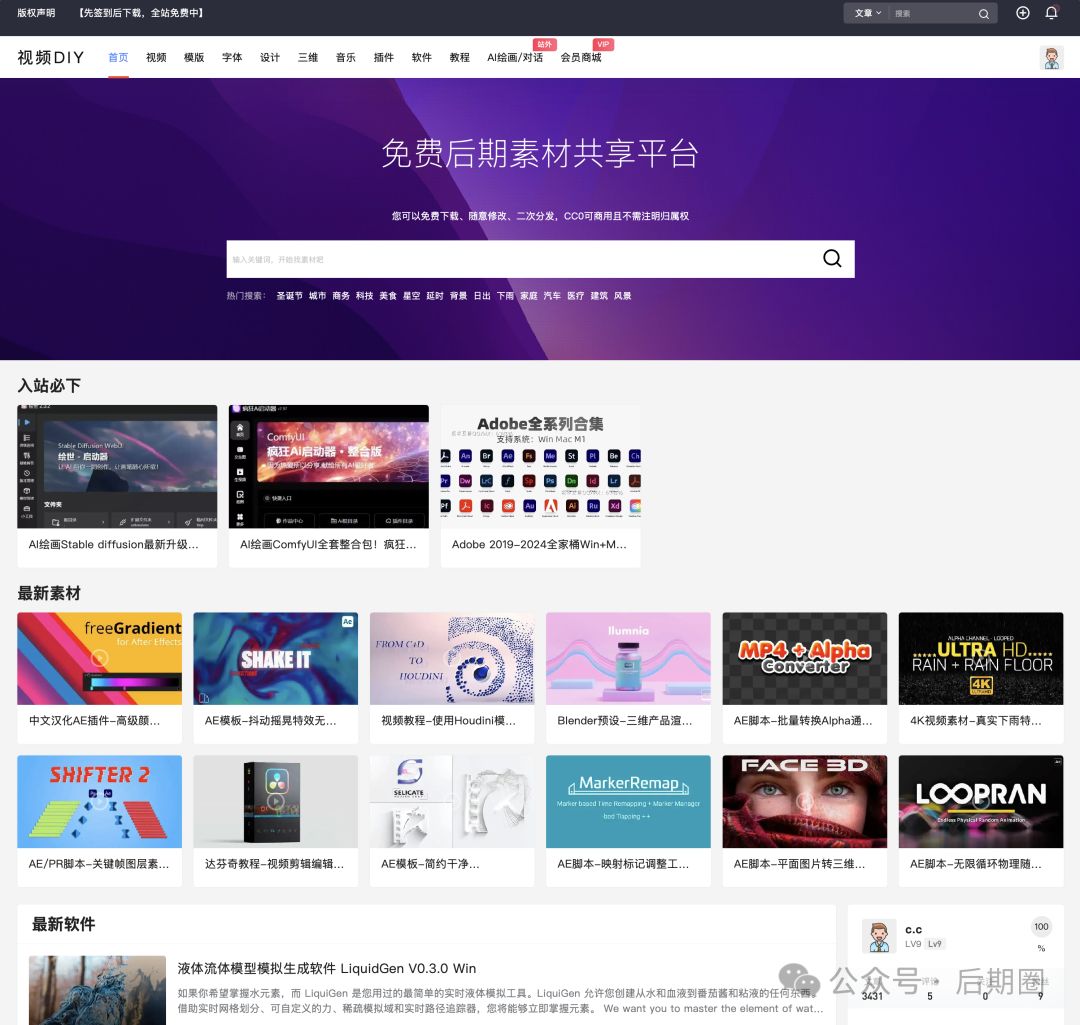
Task: Open the DaVinci tutorial box thumbnail
Action: pyautogui.click(x=276, y=801)
